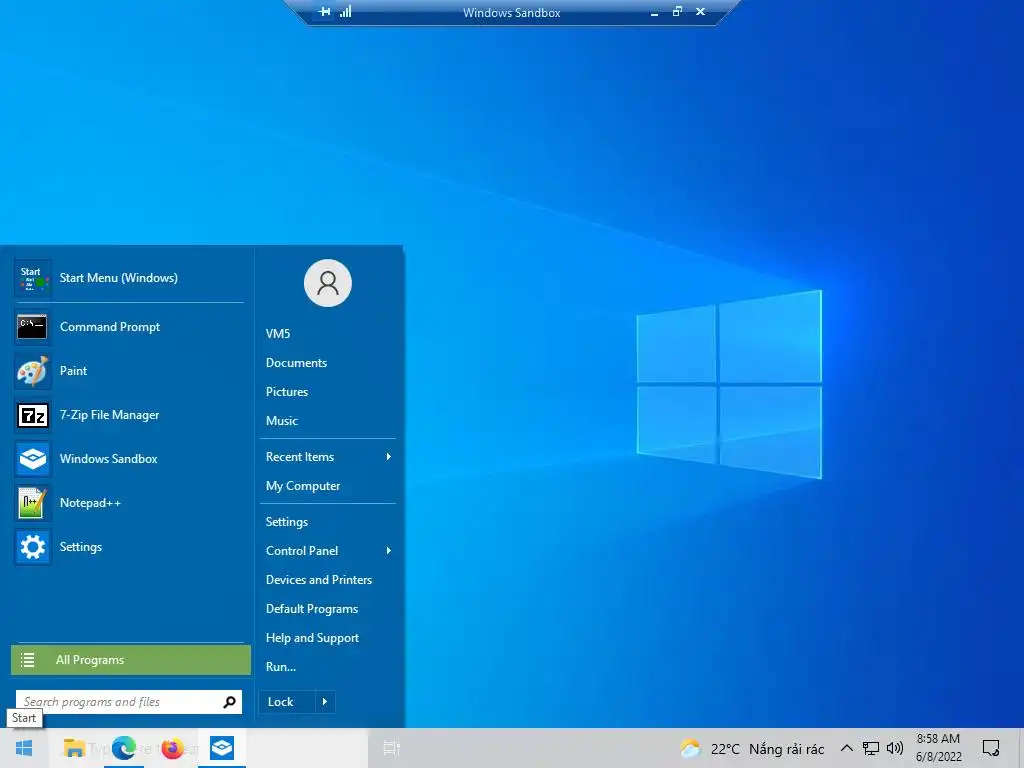Click the signal bars icon on Sandbox bar

[x=345, y=12]
